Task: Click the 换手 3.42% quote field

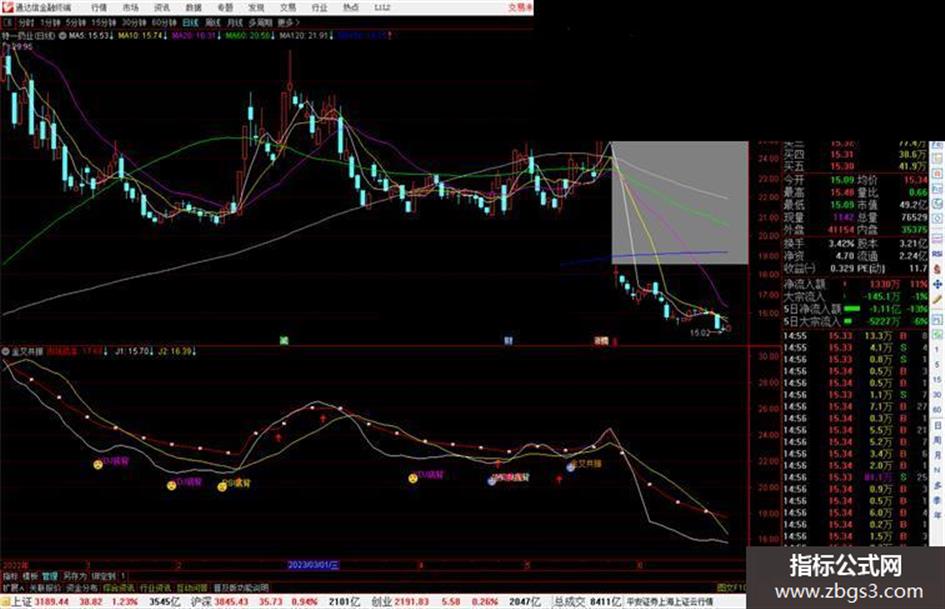Action: (x=819, y=244)
